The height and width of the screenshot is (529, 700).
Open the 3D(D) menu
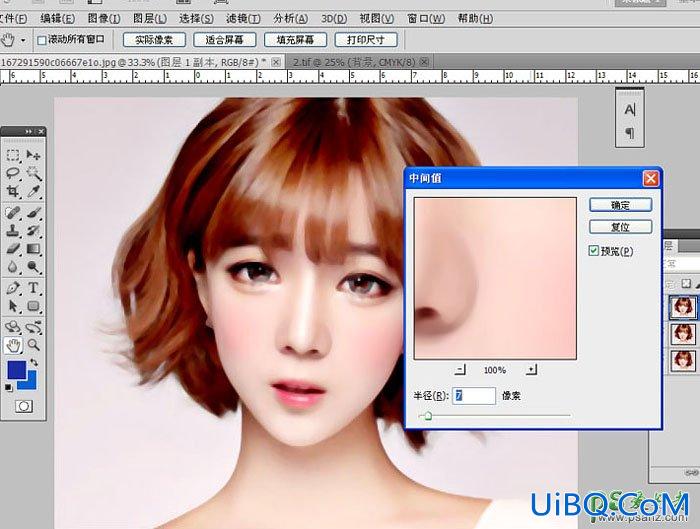tap(333, 19)
